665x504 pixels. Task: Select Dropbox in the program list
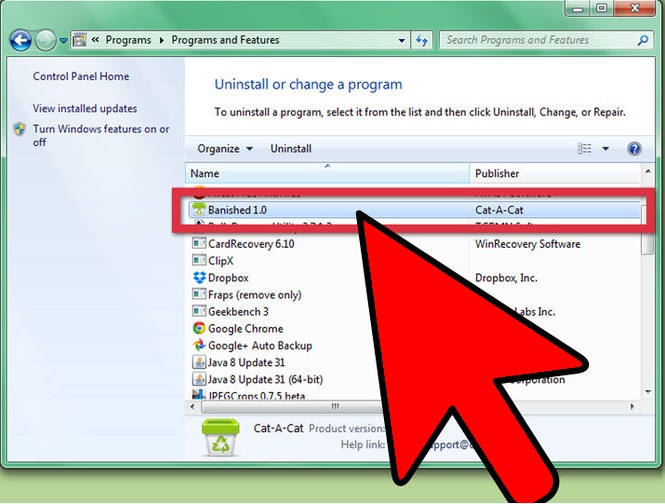[228, 278]
